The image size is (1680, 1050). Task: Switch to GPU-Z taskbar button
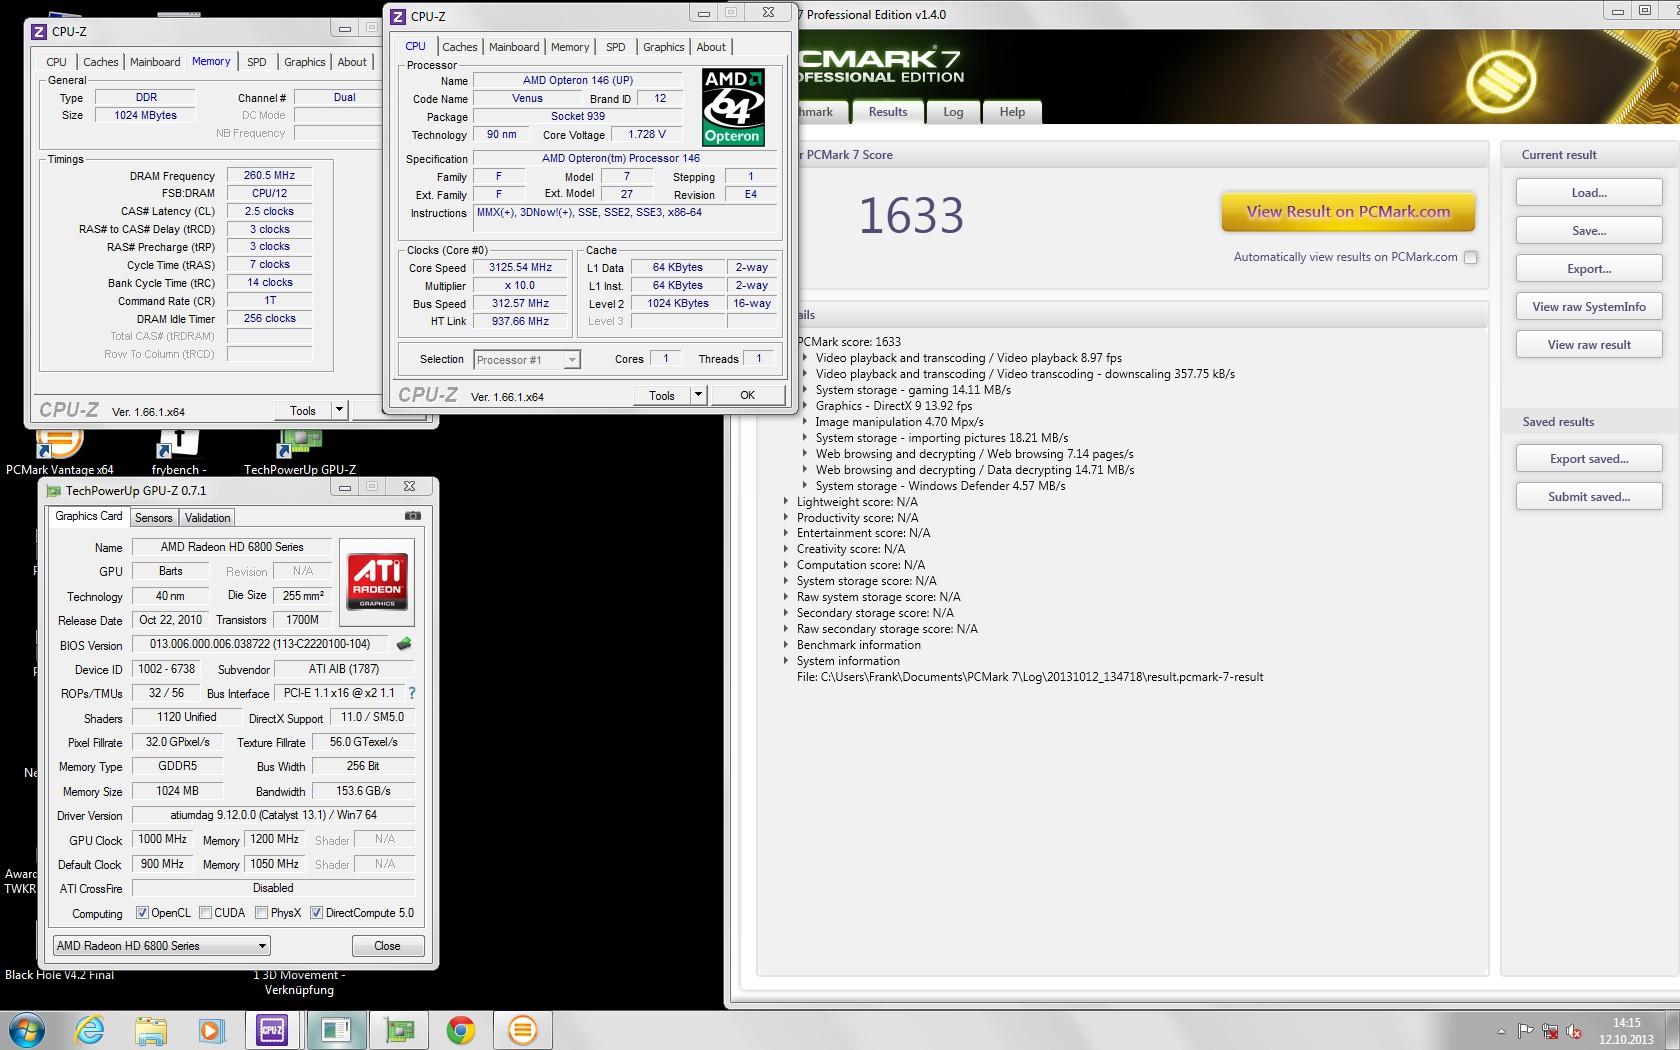coord(398,1030)
